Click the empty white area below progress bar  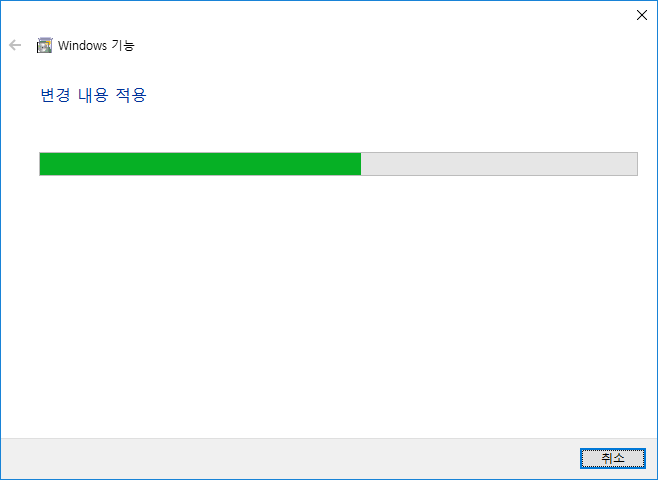[x=329, y=306]
